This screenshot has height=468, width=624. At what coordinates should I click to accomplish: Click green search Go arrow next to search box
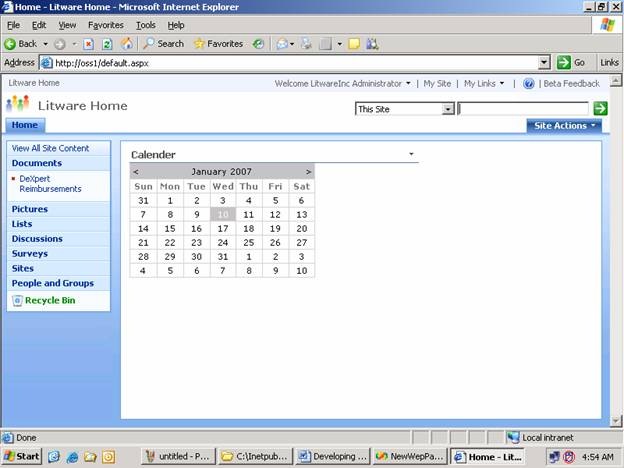pyautogui.click(x=600, y=108)
